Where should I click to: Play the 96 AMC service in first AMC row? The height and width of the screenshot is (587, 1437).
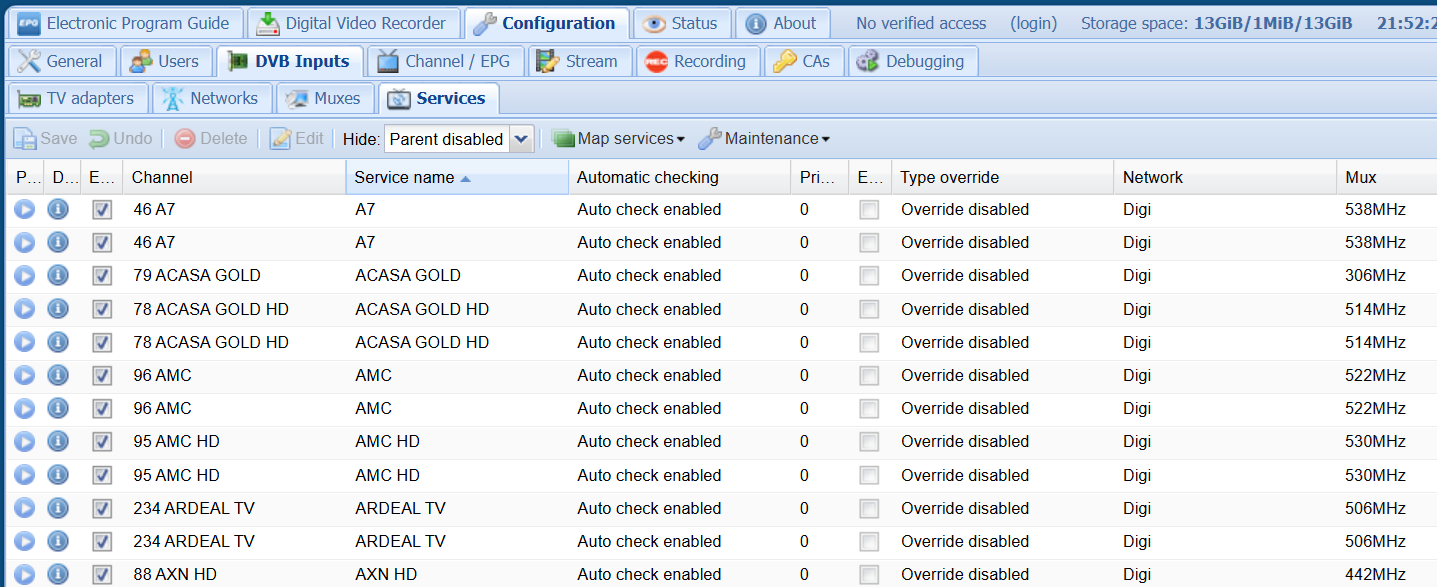(x=24, y=375)
